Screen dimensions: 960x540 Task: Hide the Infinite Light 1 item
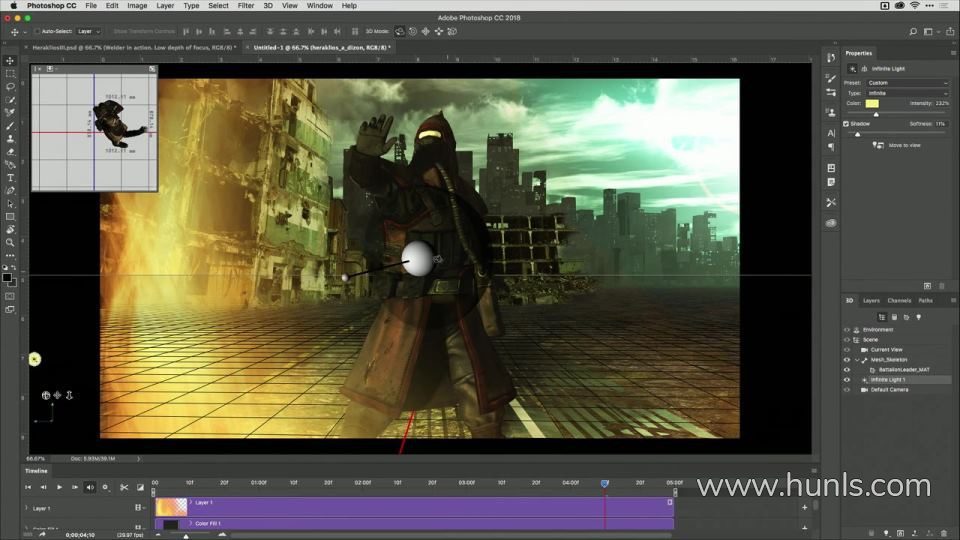tap(847, 380)
